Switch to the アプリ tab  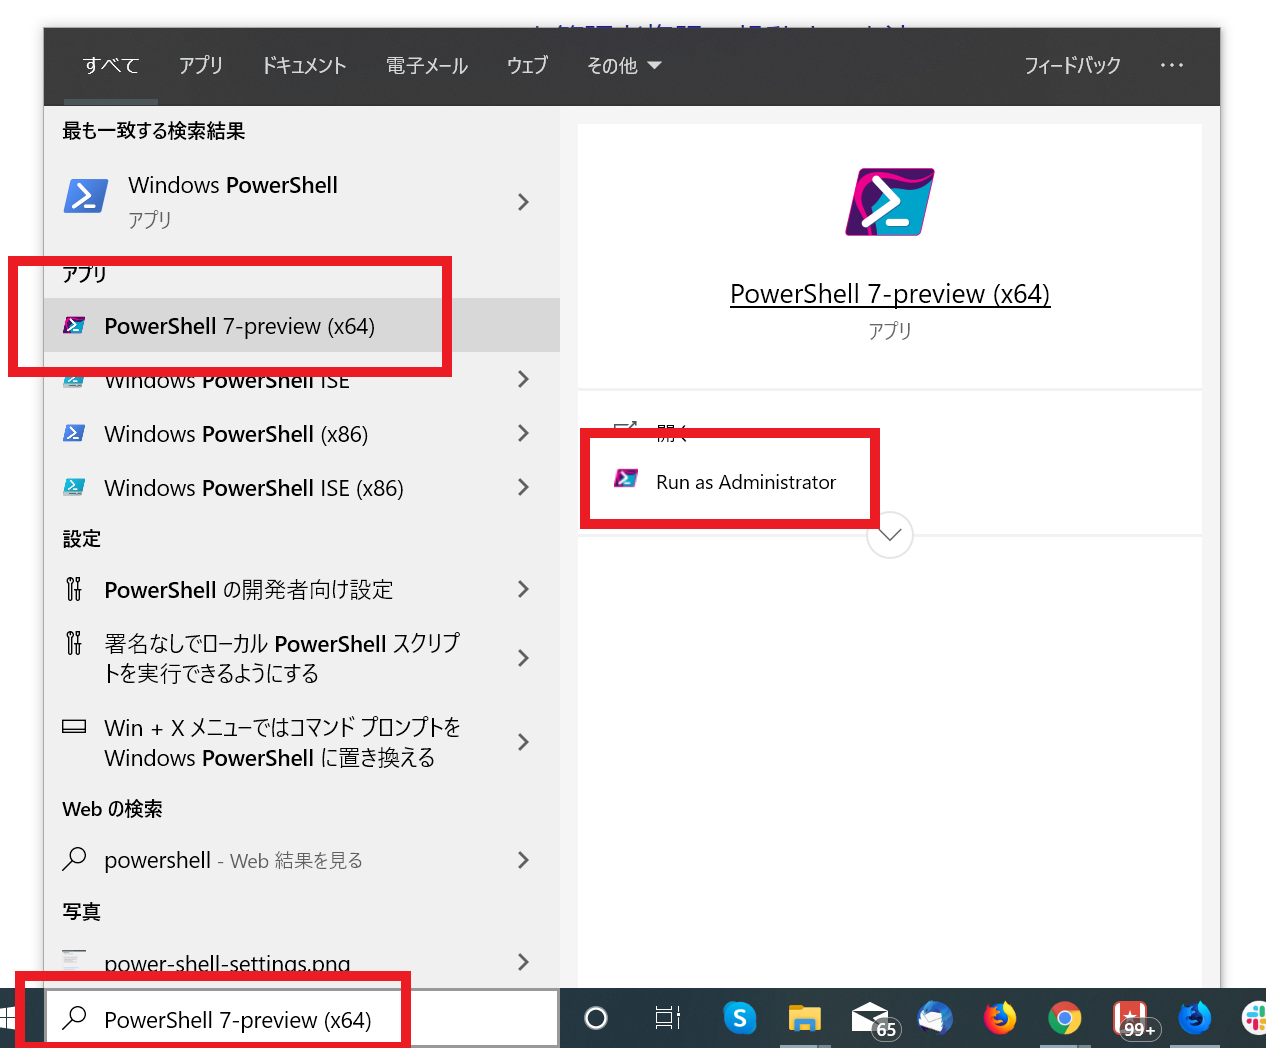pos(201,65)
